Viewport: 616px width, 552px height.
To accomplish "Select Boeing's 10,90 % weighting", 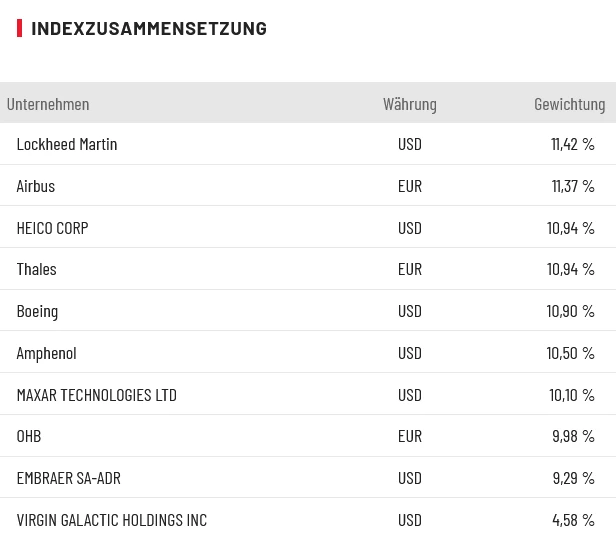I will click(570, 311).
